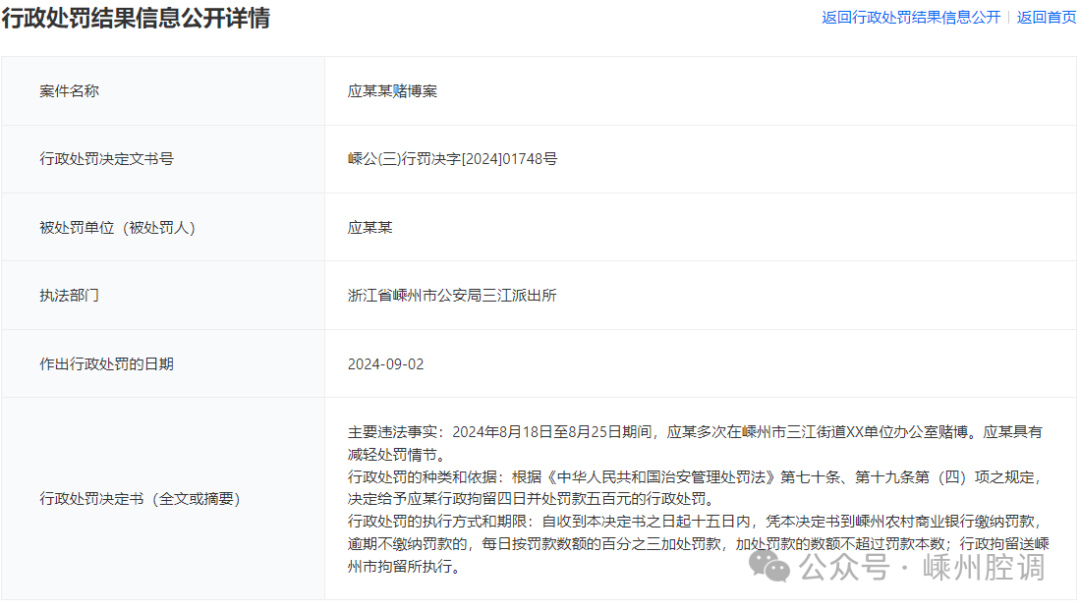The image size is (1080, 610).
Task: Click the punished person value 应某某
Action: click(x=370, y=227)
